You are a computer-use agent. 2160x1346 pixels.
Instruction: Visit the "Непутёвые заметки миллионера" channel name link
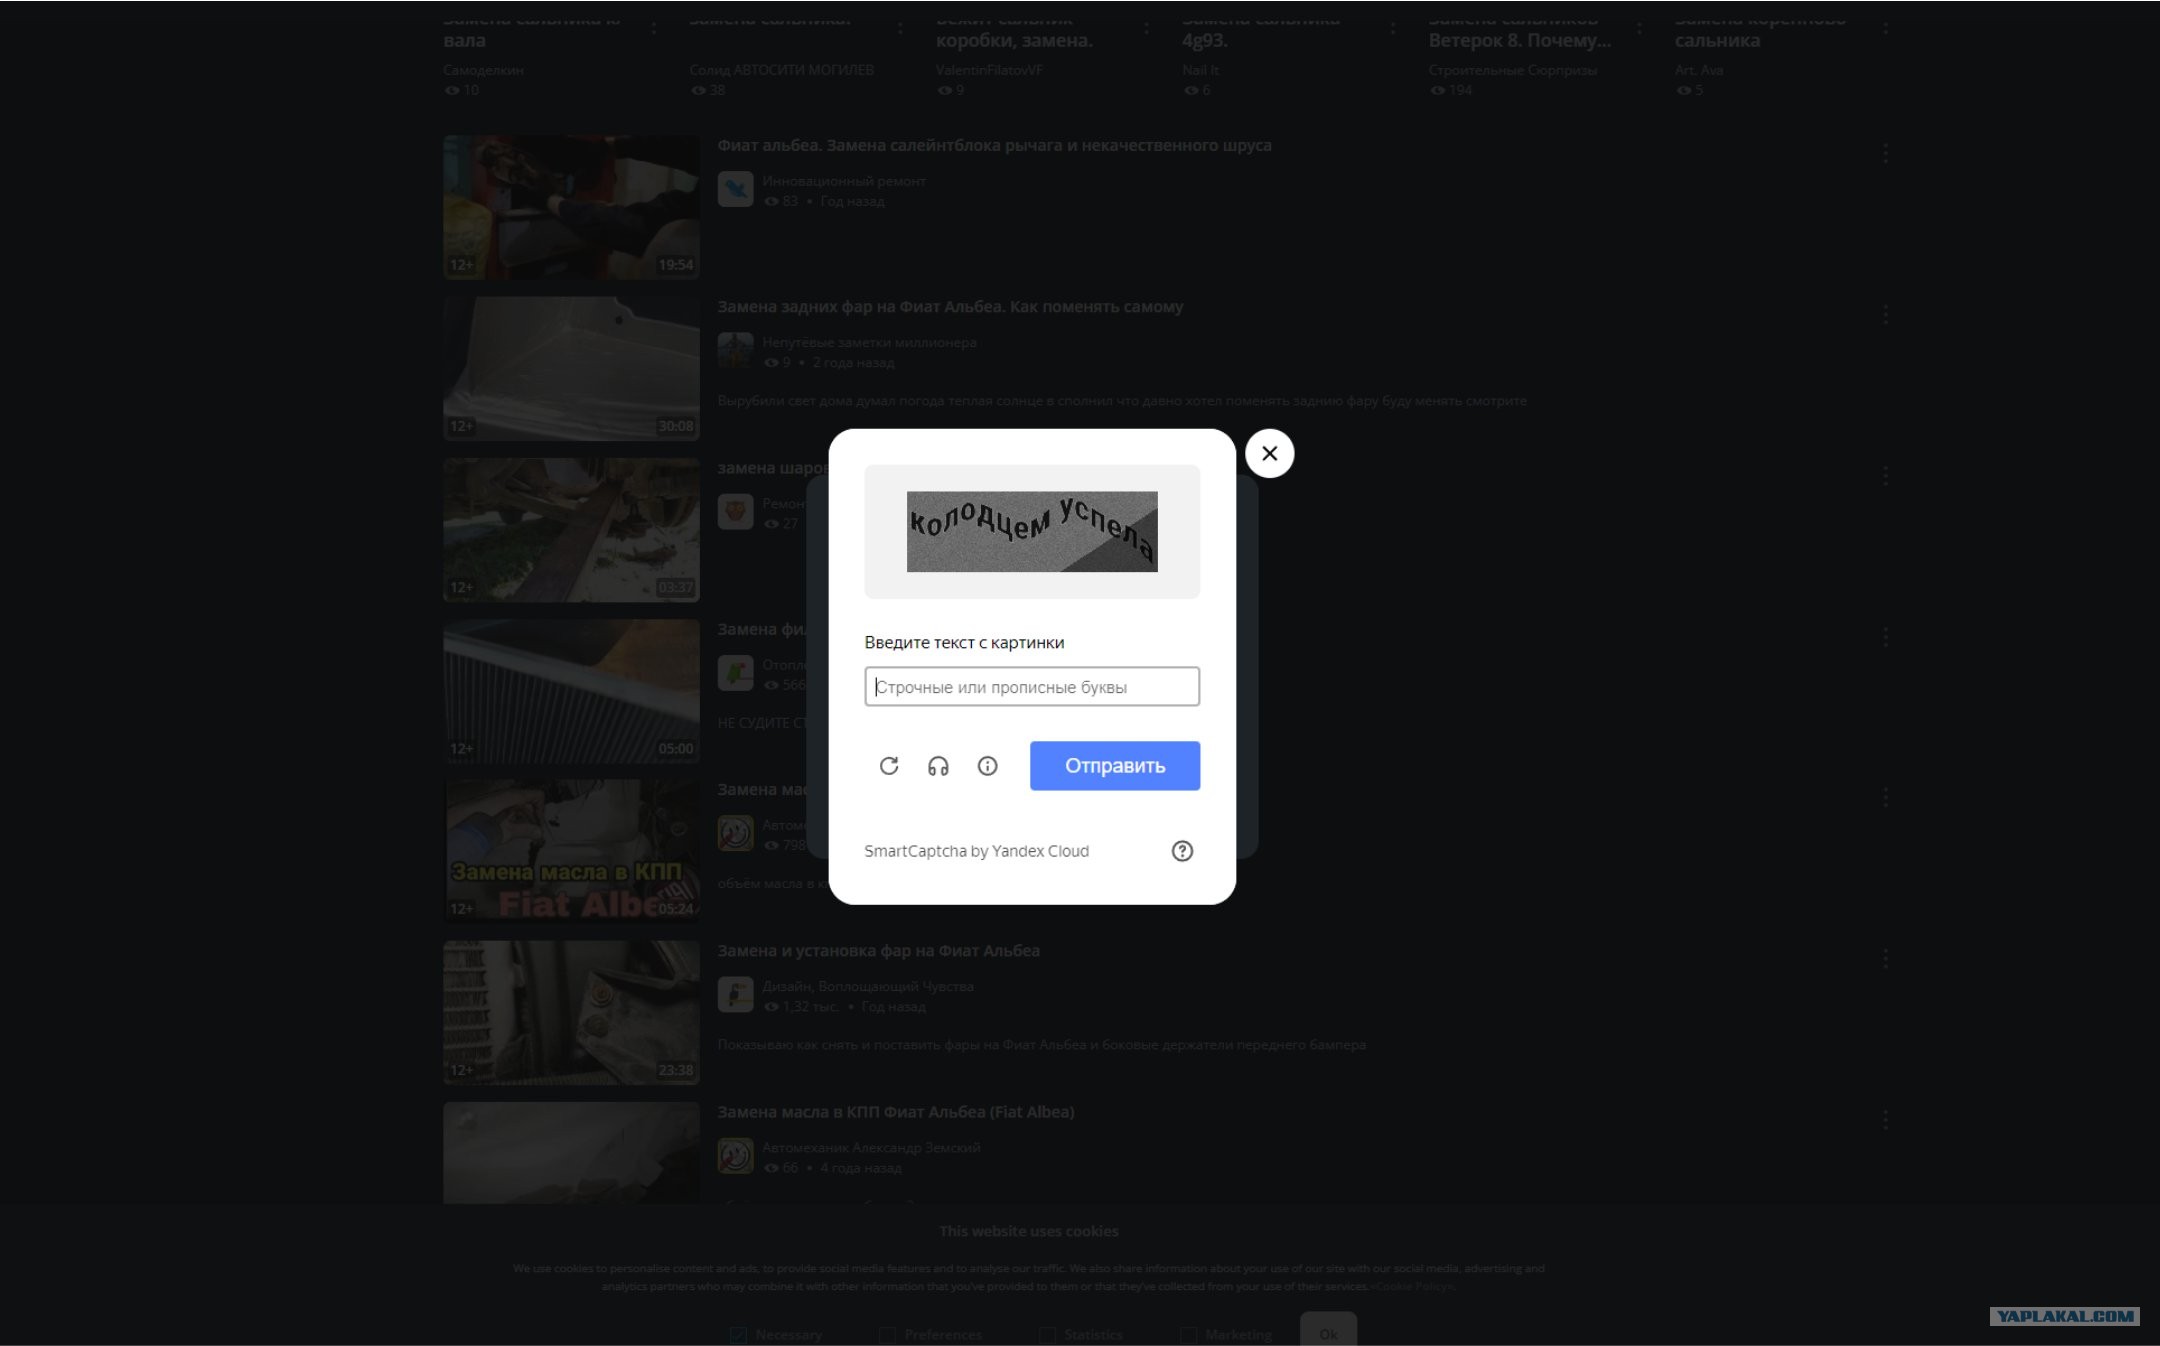869,342
